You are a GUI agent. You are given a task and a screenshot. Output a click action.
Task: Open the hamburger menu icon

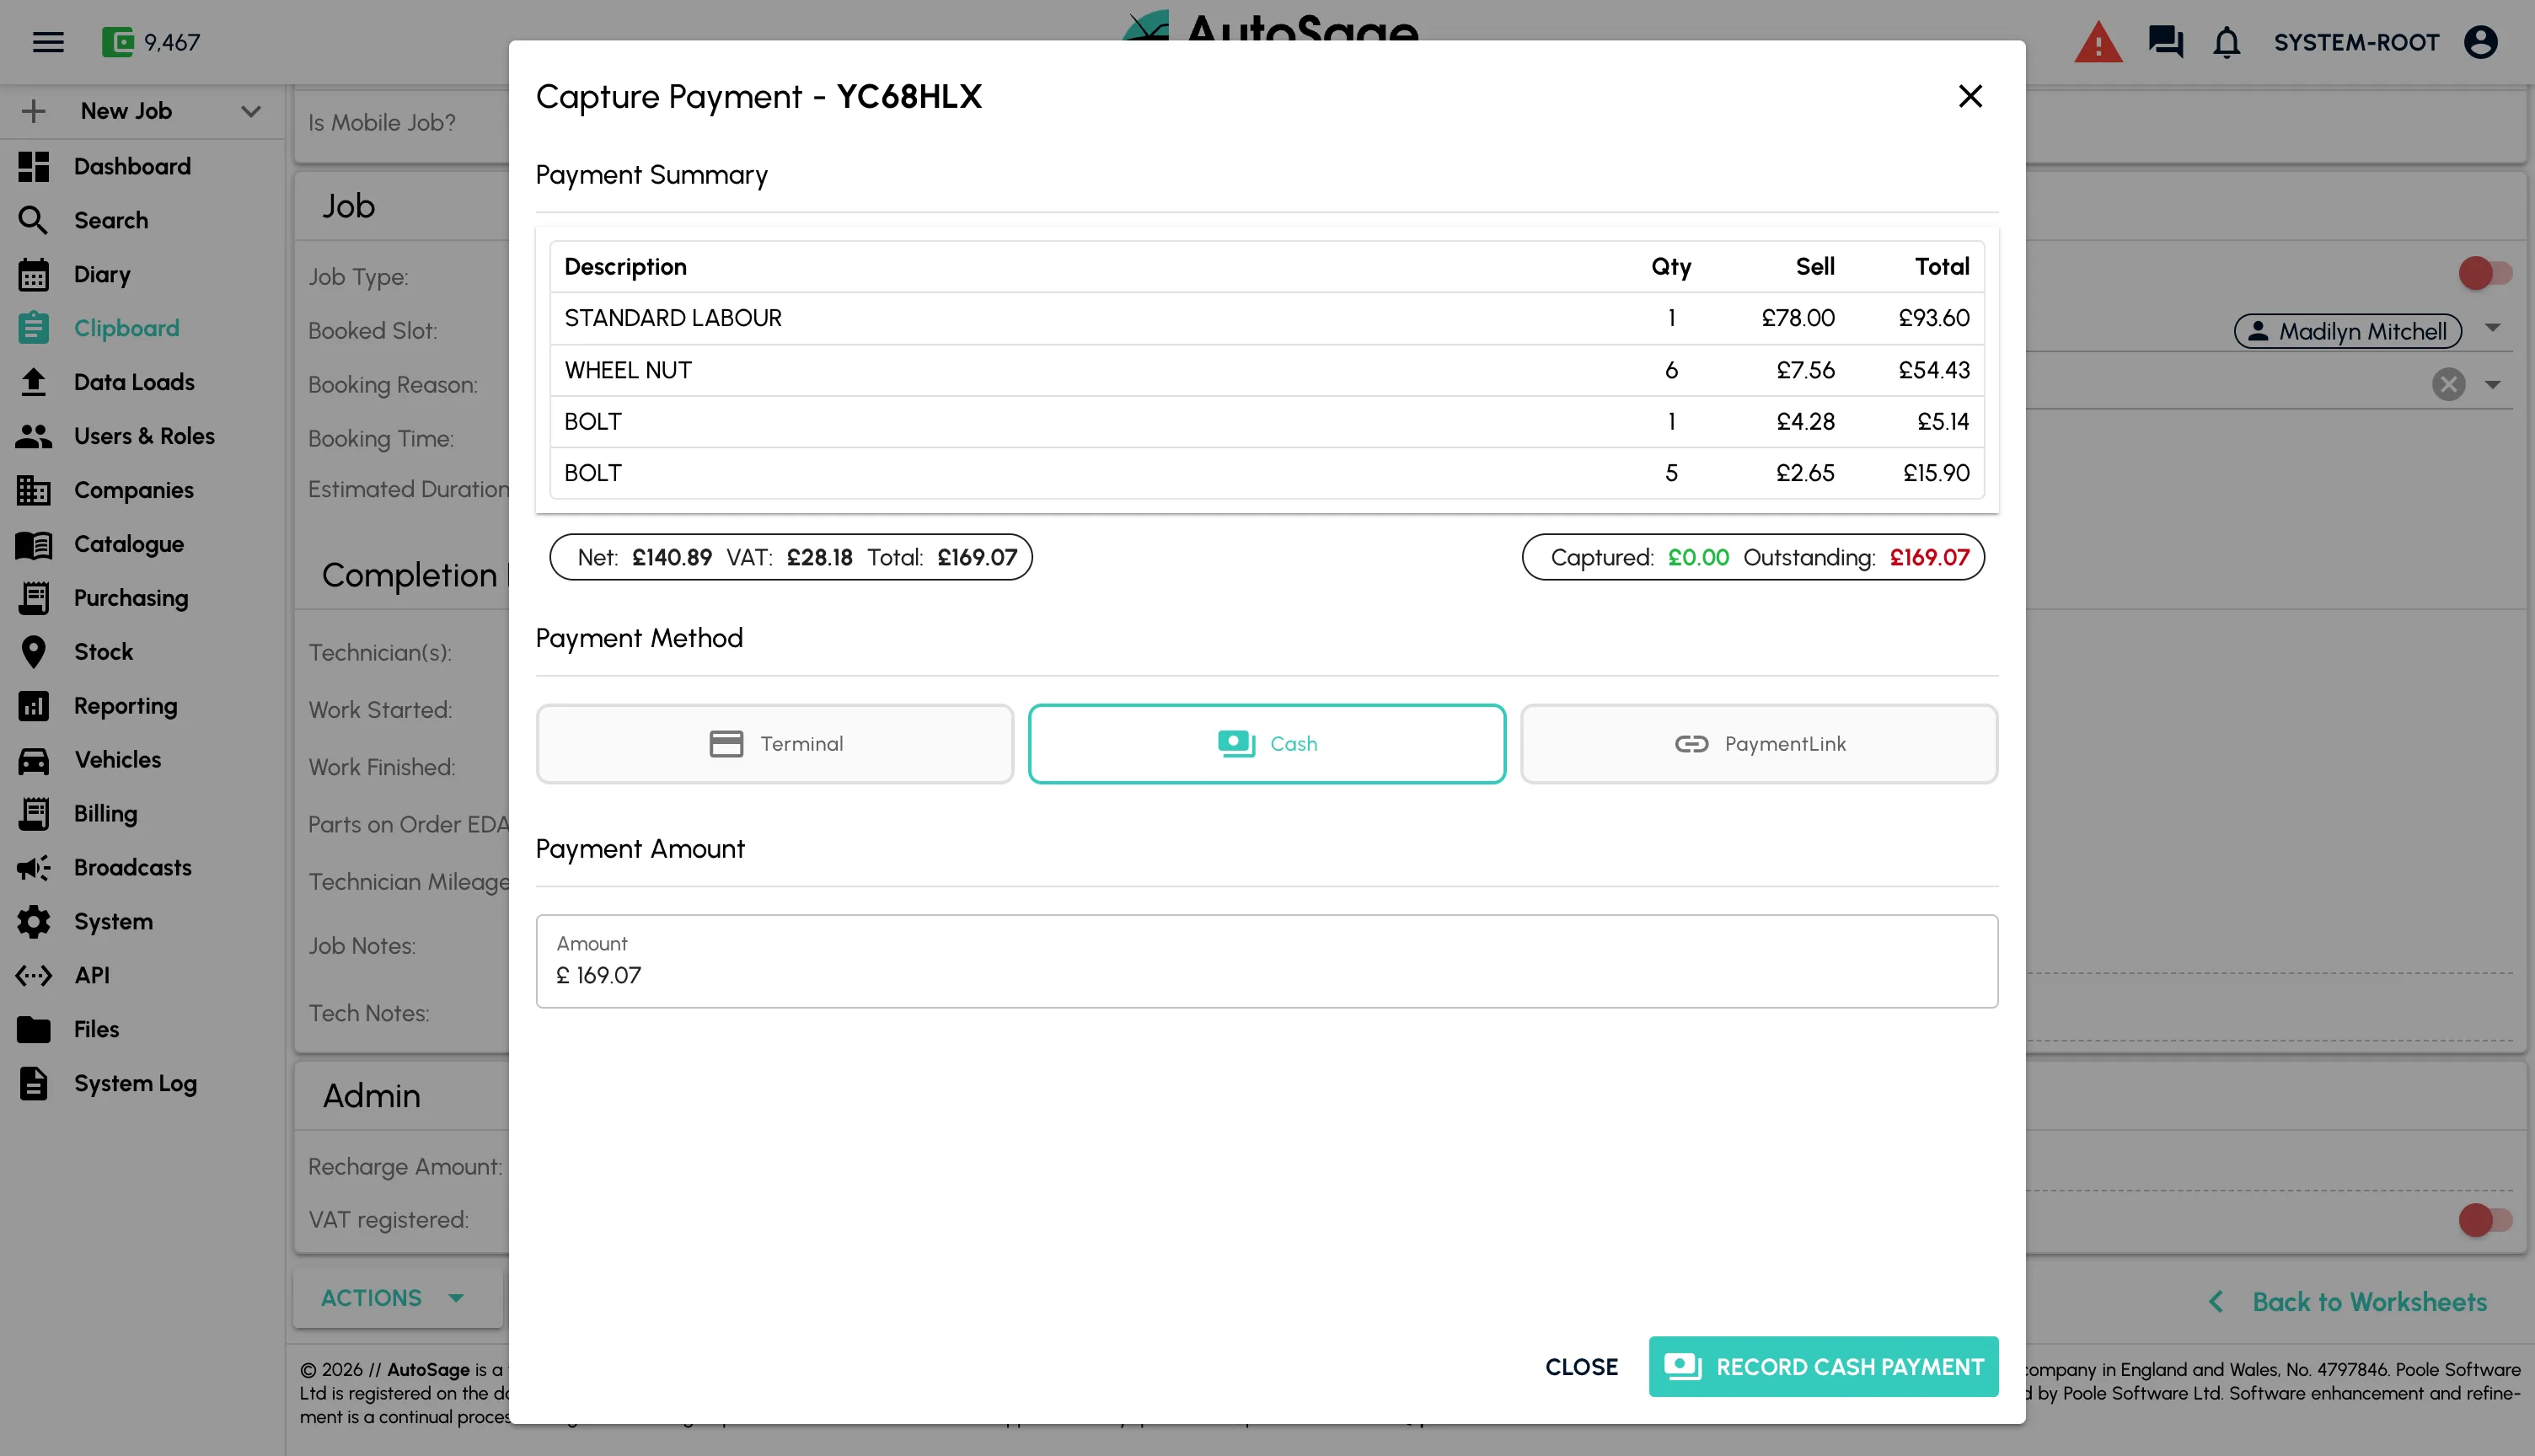coord(48,42)
